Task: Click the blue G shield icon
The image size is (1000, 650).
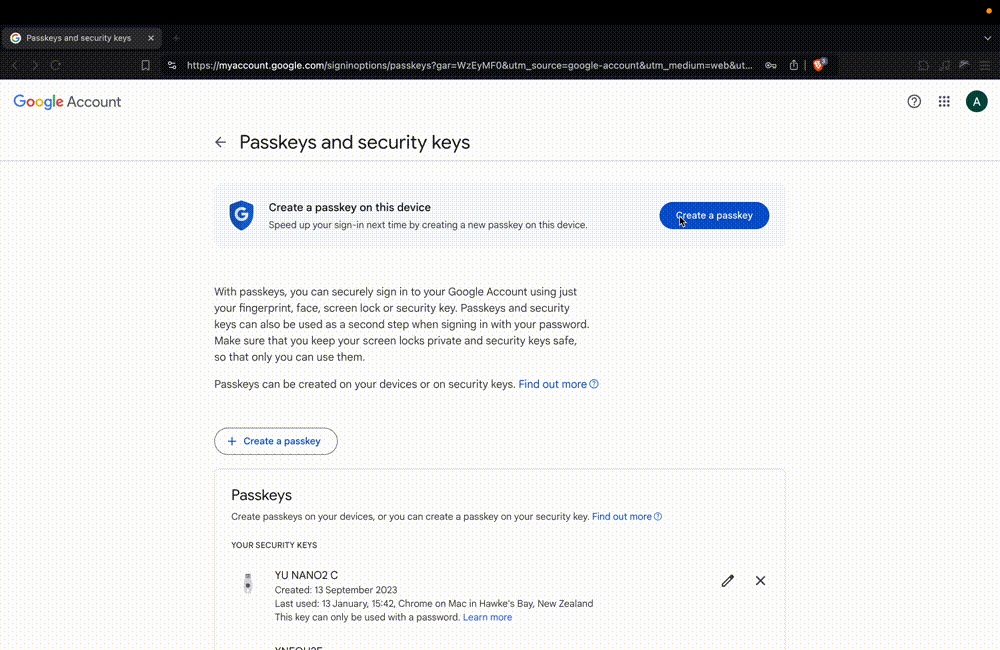Action: pos(241,215)
